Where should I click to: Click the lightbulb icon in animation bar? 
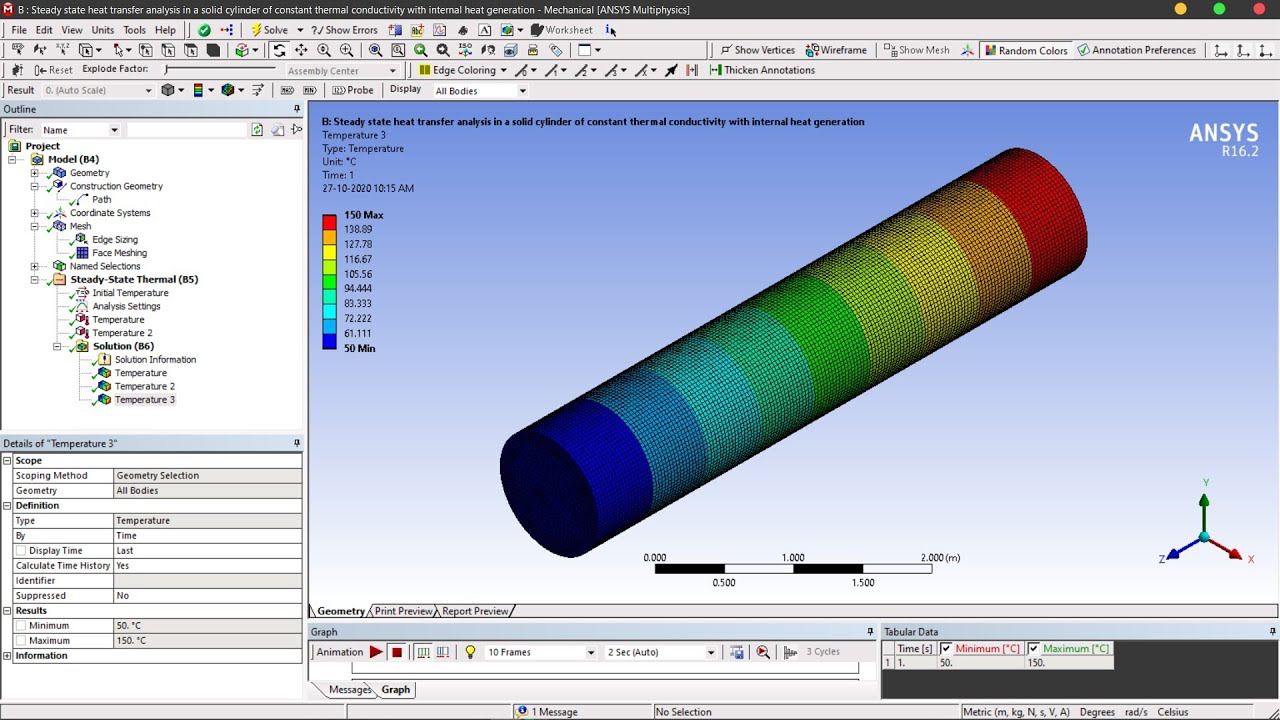pyautogui.click(x=470, y=652)
